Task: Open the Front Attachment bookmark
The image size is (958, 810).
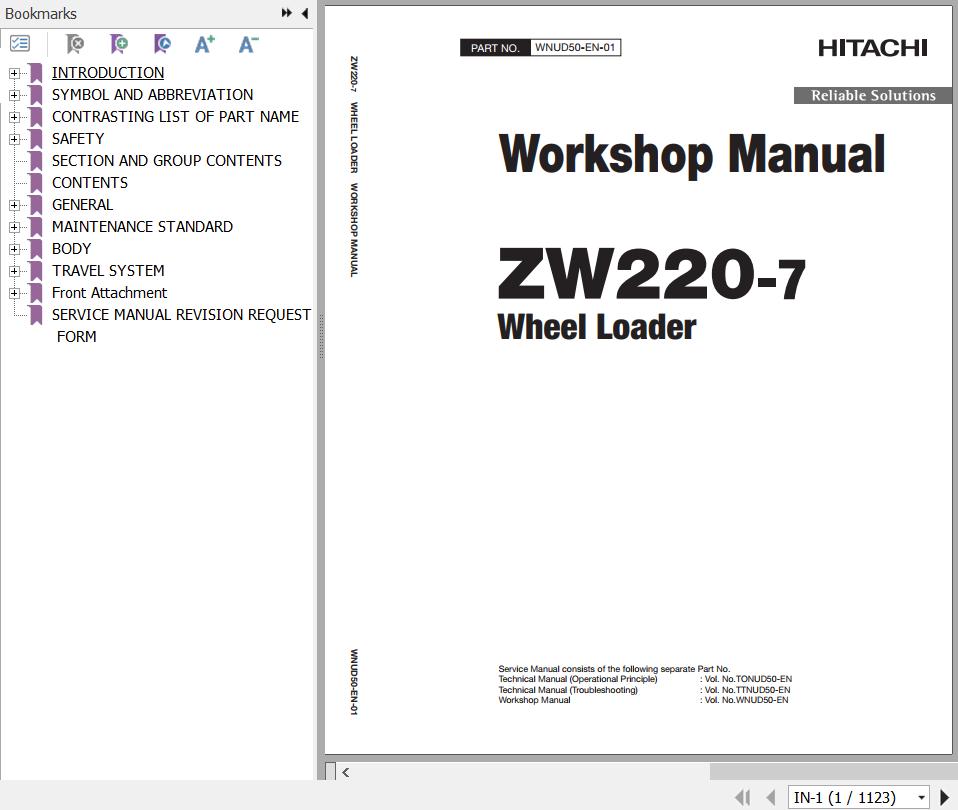Action: [x=109, y=293]
